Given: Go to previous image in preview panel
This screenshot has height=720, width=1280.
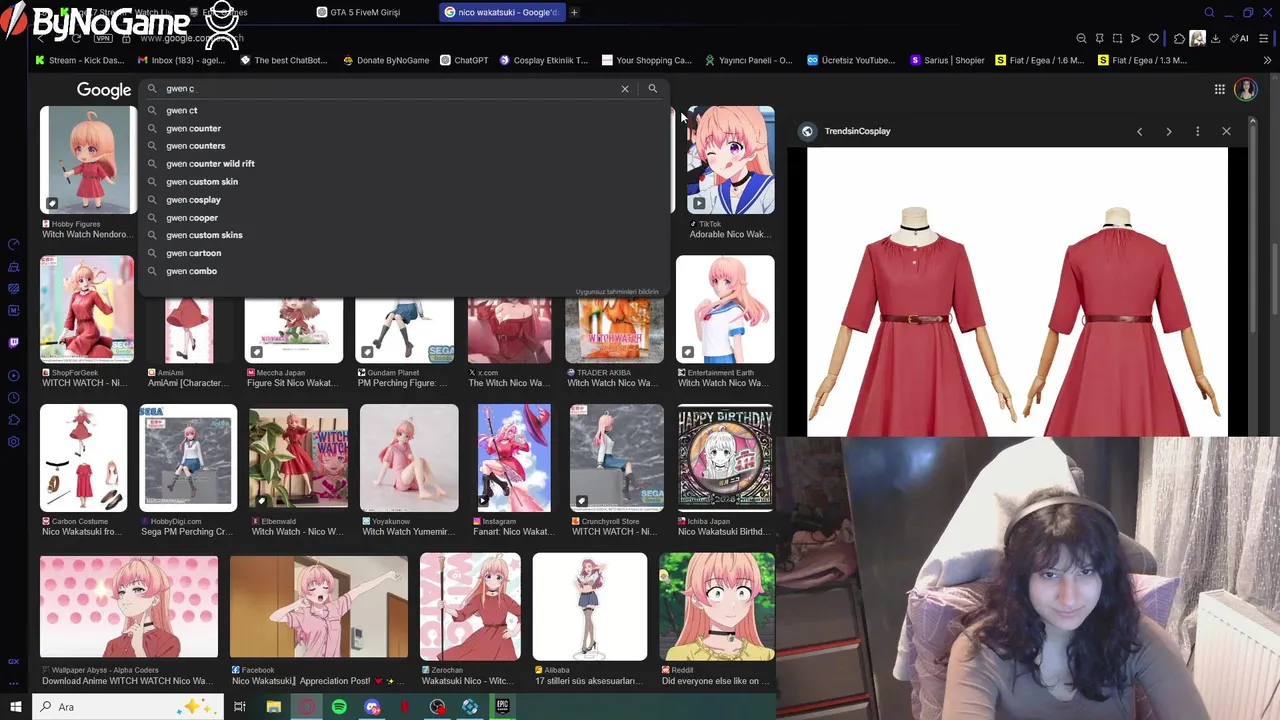Looking at the screenshot, I should (1139, 131).
